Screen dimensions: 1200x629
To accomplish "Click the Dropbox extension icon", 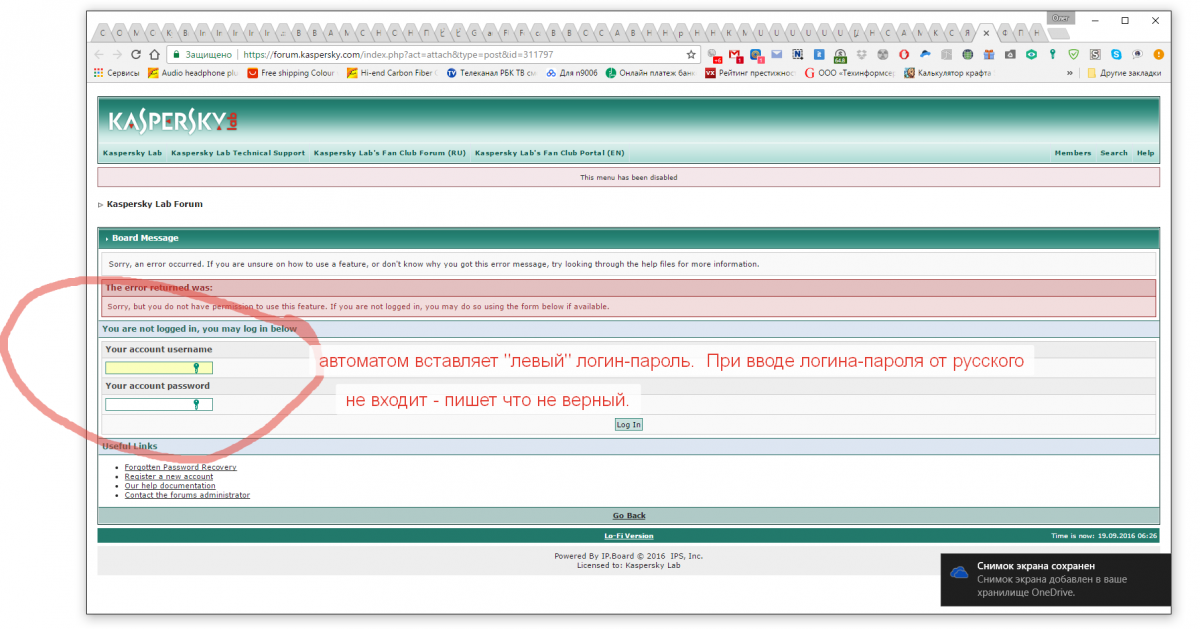I will (x=861, y=55).
